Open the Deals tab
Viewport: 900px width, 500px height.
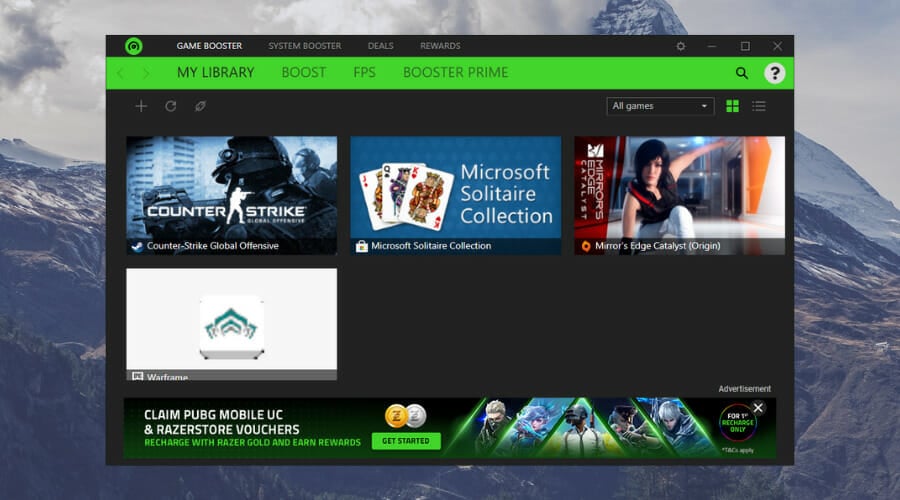click(x=380, y=46)
